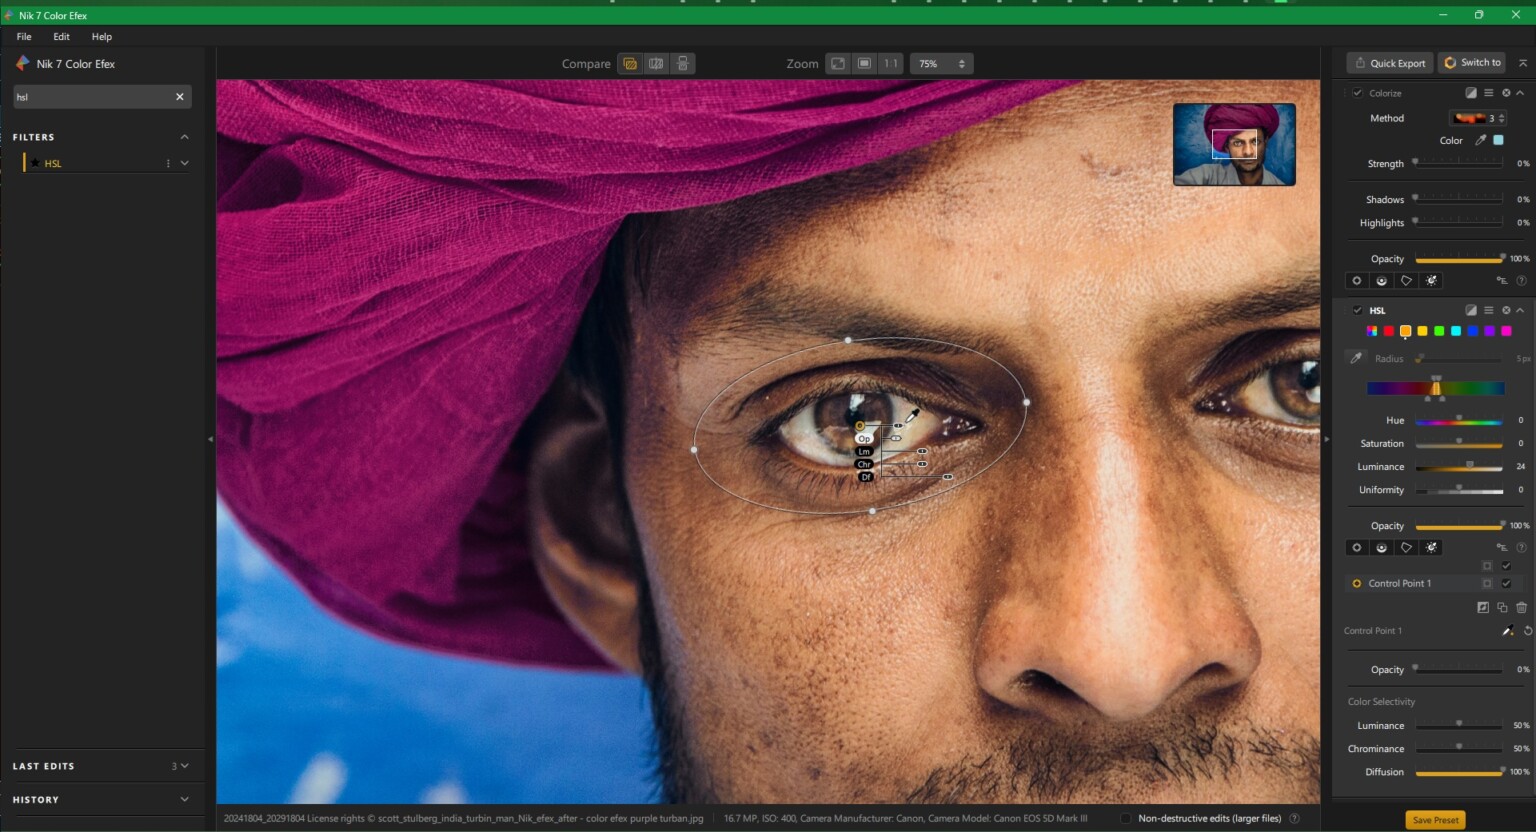Collapse the FILTERS section
This screenshot has width=1536, height=832.
(x=184, y=136)
